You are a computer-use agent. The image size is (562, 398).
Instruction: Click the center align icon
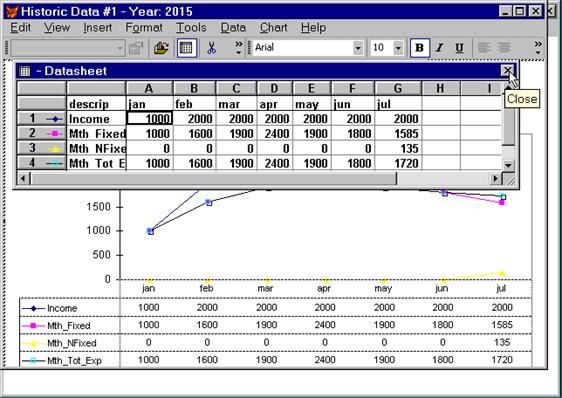(x=504, y=48)
